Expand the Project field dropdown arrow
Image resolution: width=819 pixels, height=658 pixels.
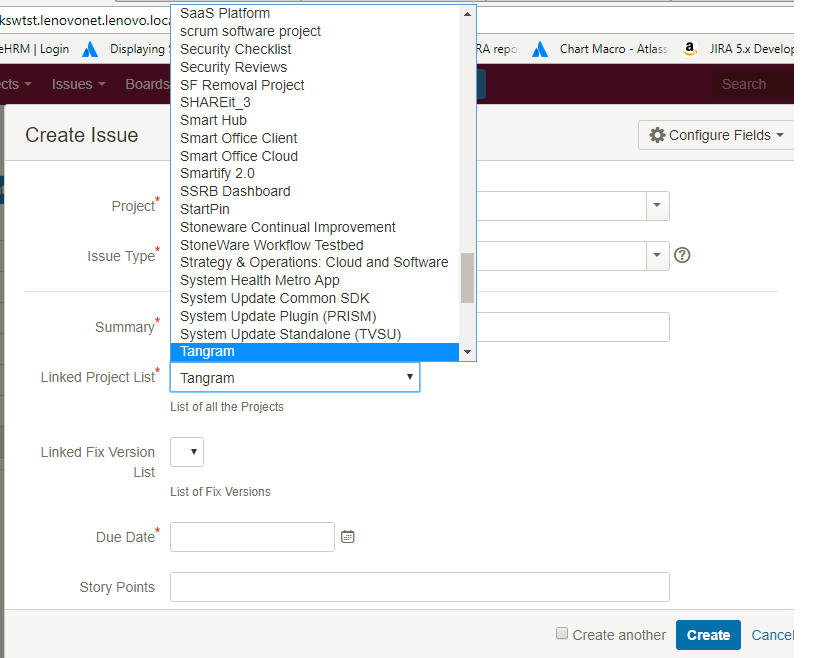coord(658,206)
